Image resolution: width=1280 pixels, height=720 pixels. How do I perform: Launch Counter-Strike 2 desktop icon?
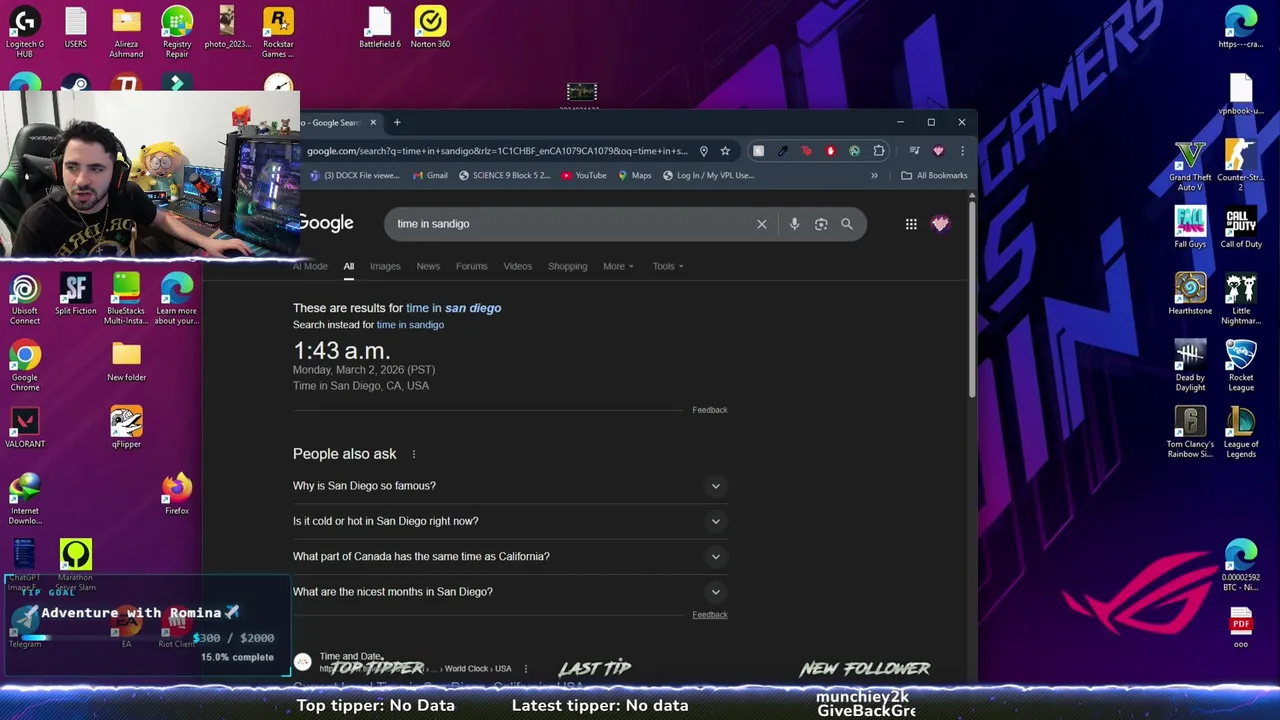[1241, 166]
